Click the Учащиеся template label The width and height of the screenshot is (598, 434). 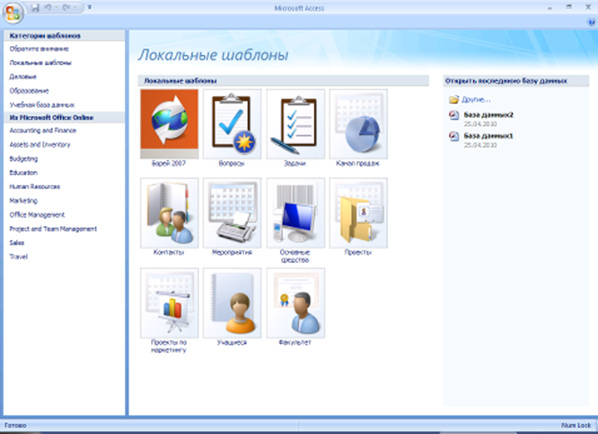pyautogui.click(x=232, y=342)
